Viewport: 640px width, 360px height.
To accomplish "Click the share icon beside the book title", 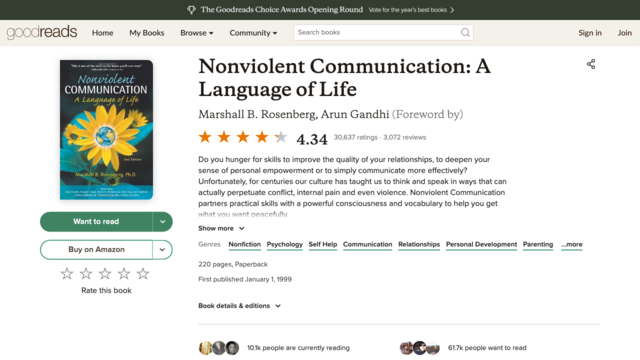I will point(591,64).
